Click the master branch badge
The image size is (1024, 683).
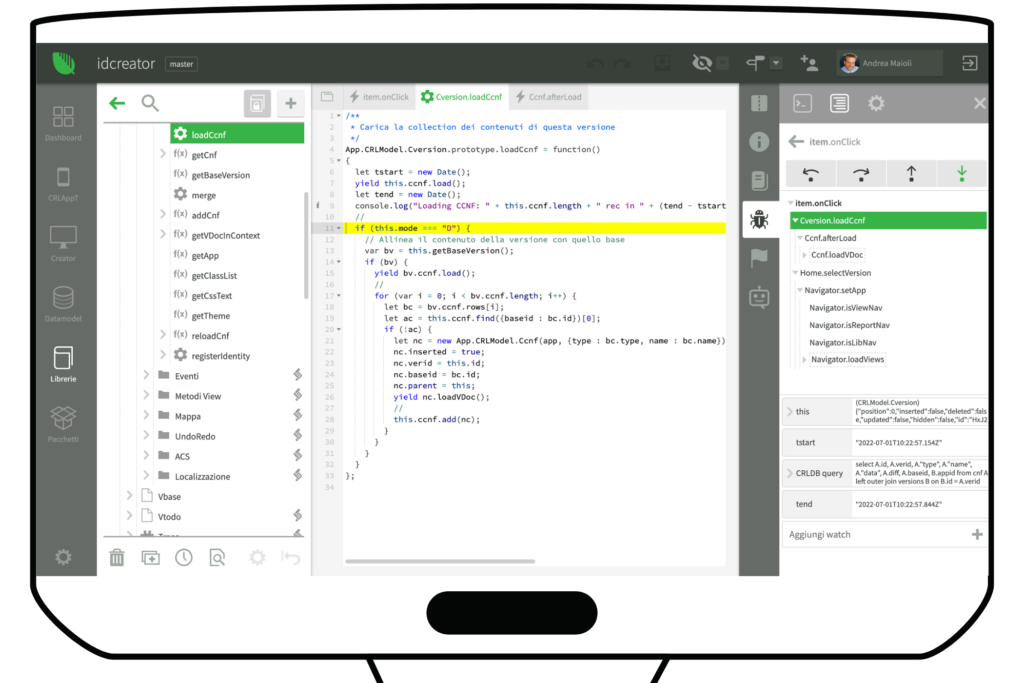coord(182,64)
